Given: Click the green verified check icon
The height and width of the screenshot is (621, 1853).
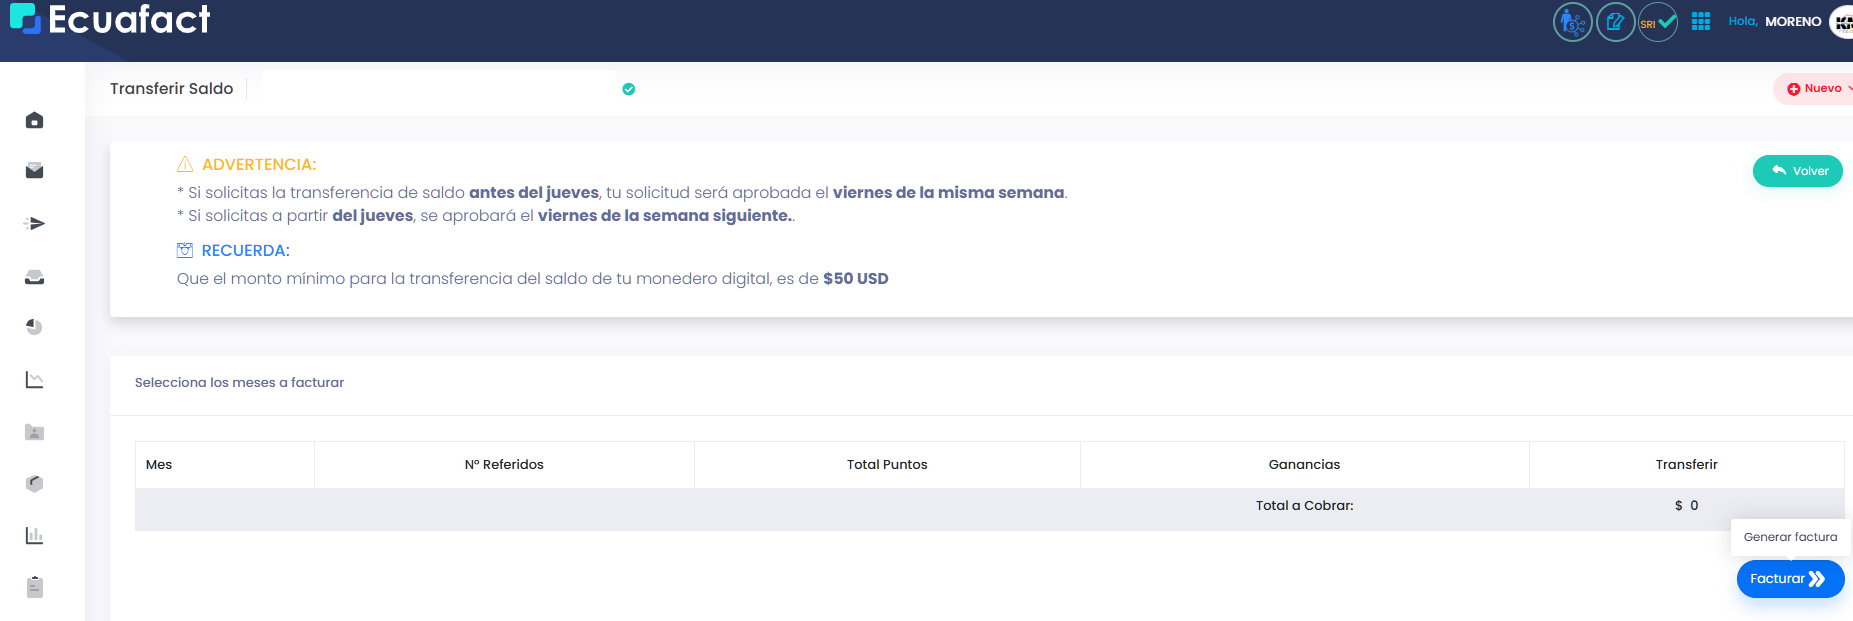Looking at the screenshot, I should click(x=629, y=89).
